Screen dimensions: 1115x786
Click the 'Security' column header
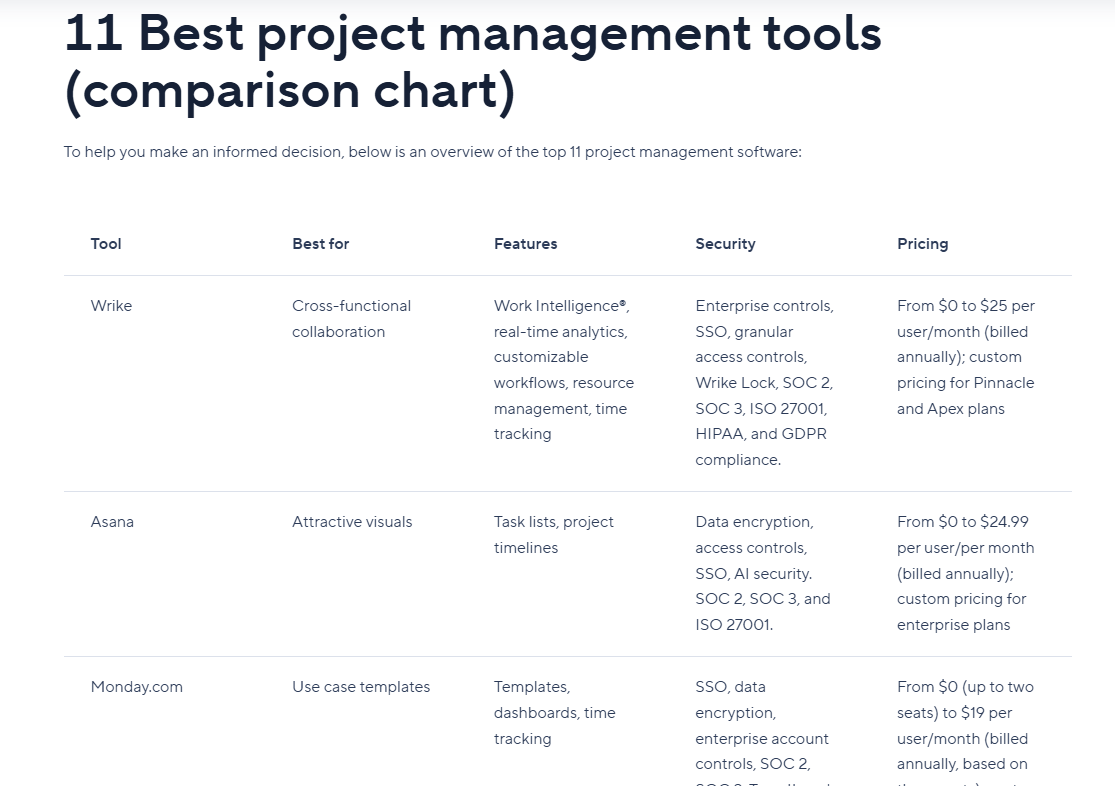click(x=725, y=244)
